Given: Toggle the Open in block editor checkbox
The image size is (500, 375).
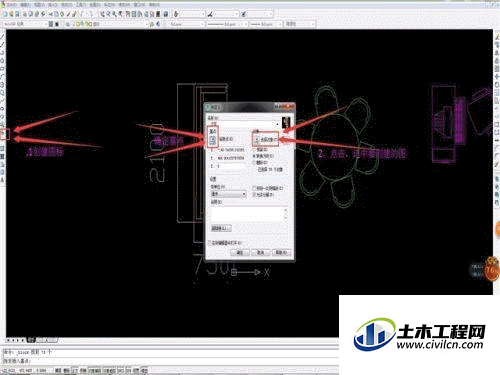Looking at the screenshot, I should click(209, 243).
